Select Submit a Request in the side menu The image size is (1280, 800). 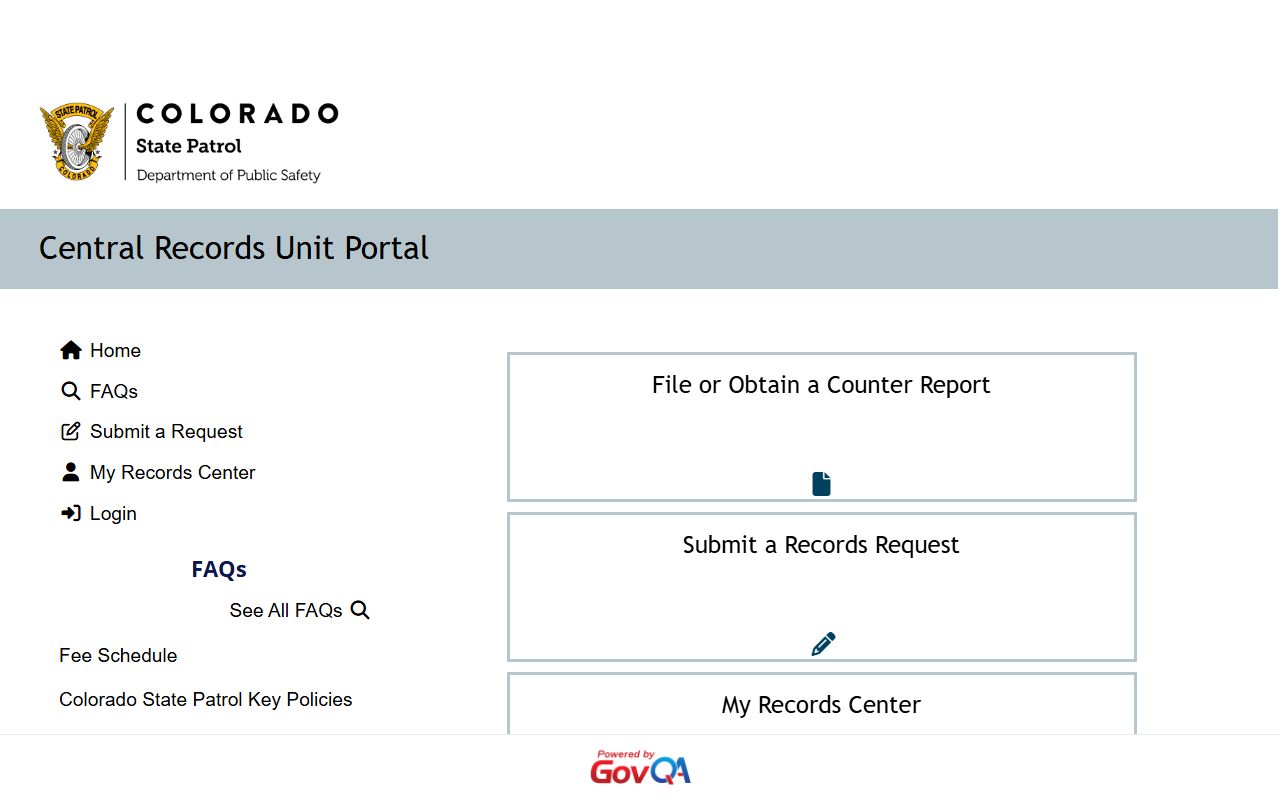[166, 431]
